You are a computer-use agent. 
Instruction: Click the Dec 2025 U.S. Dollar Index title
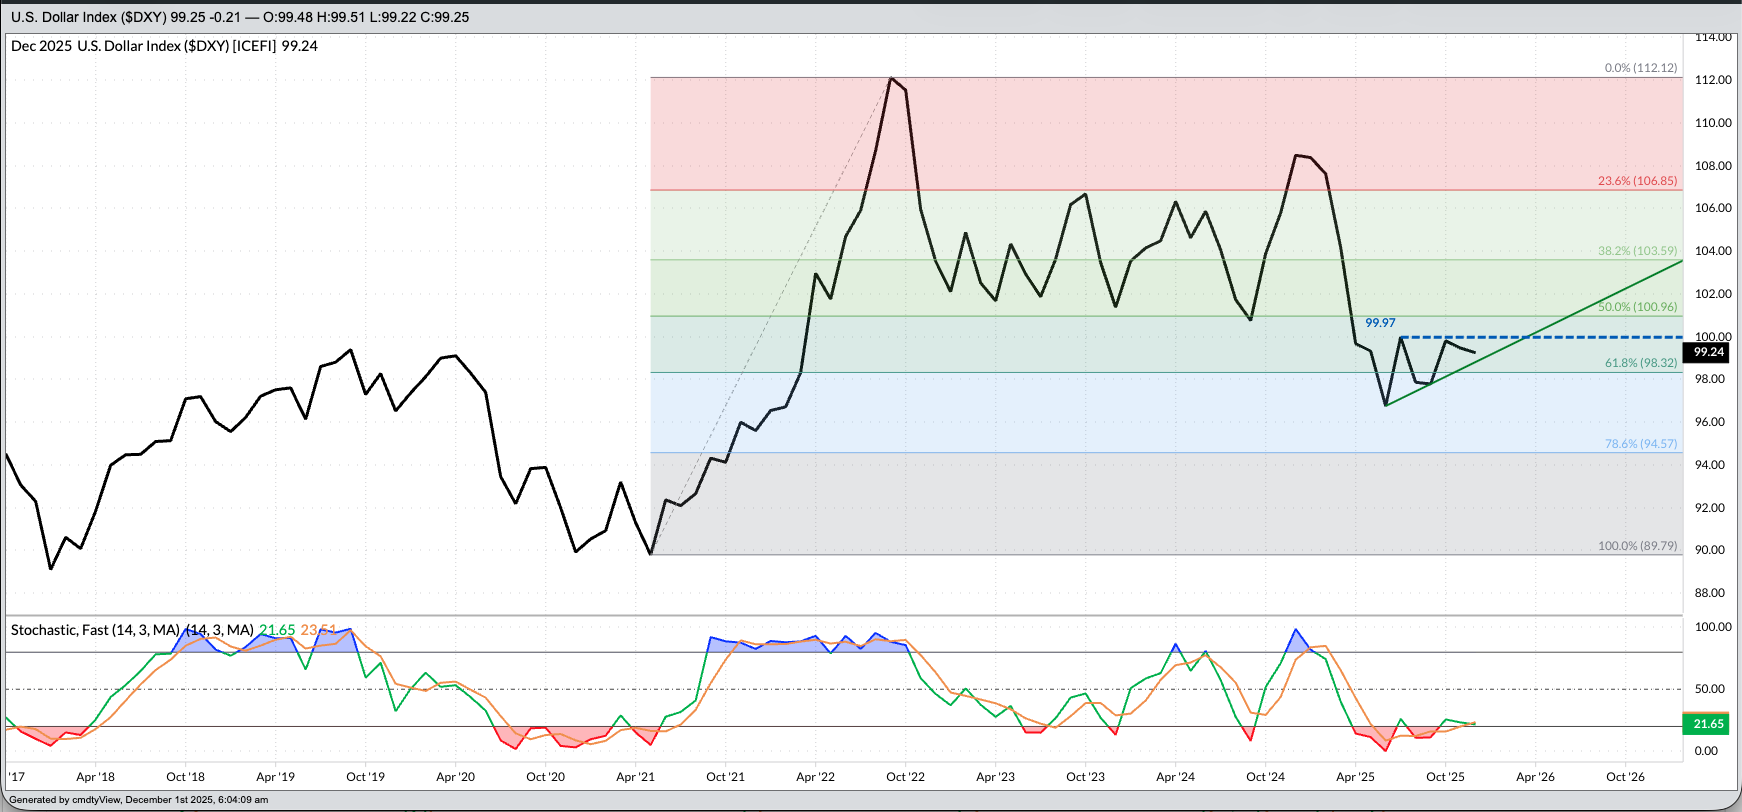164,46
